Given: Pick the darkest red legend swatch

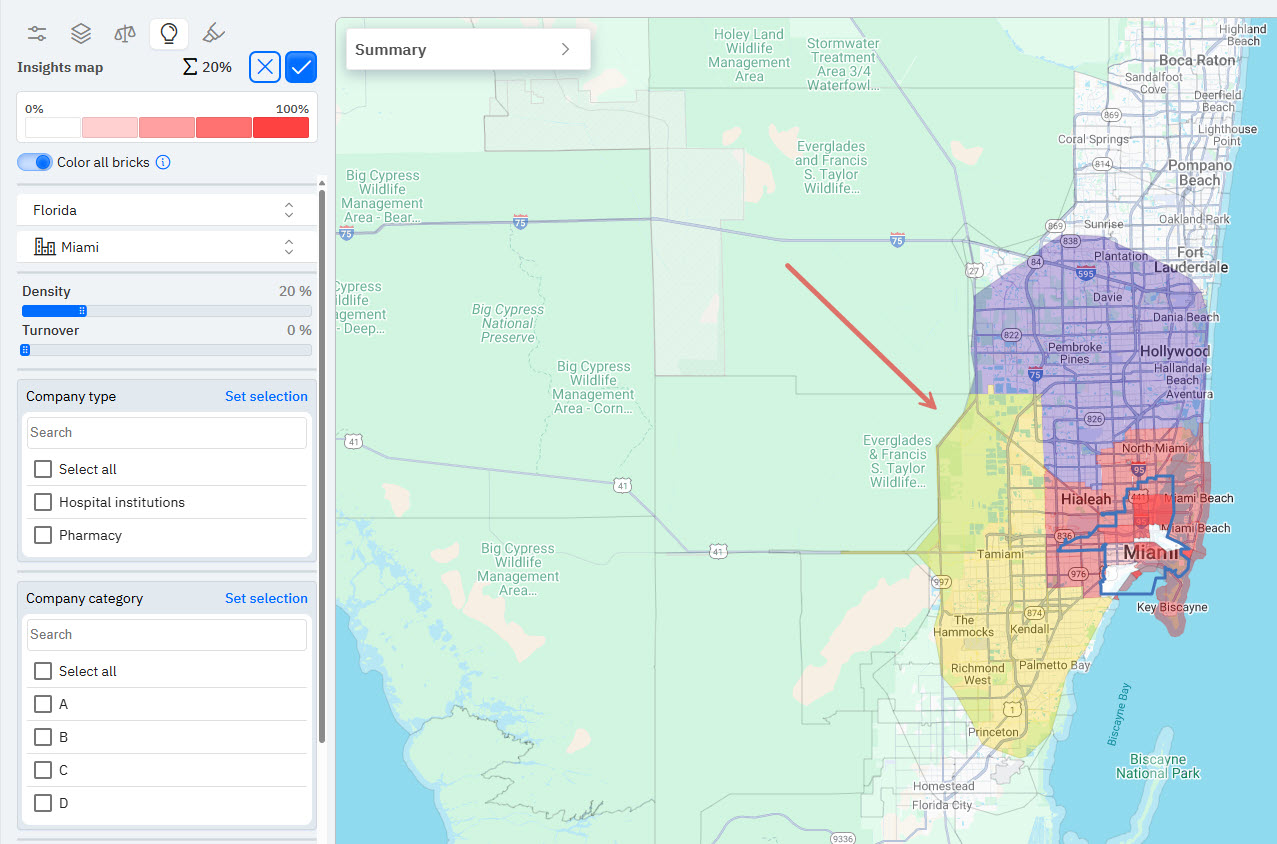Looking at the screenshot, I should click(x=281, y=128).
